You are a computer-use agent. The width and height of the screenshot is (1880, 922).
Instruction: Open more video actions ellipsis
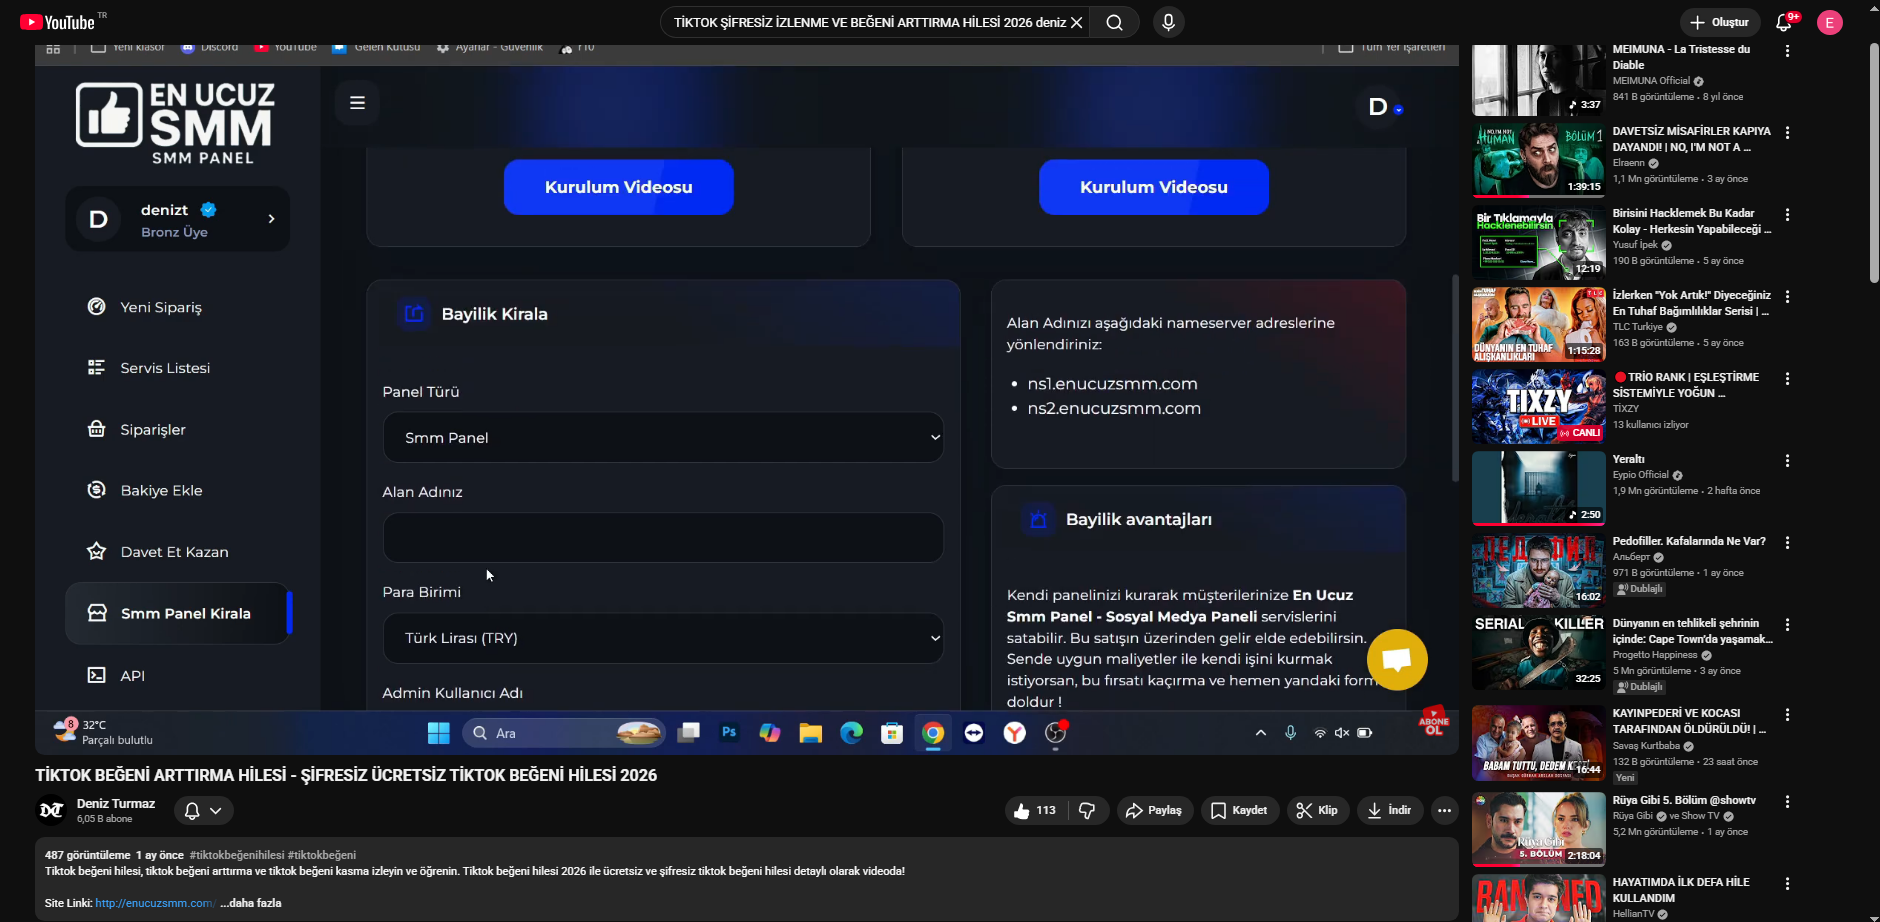tap(1444, 810)
